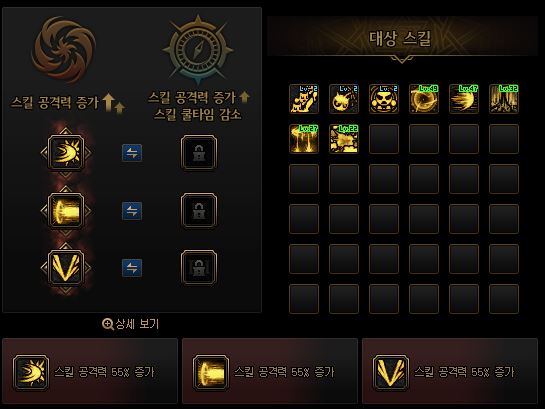Select the compass cooldown reduction emblem

click(198, 50)
